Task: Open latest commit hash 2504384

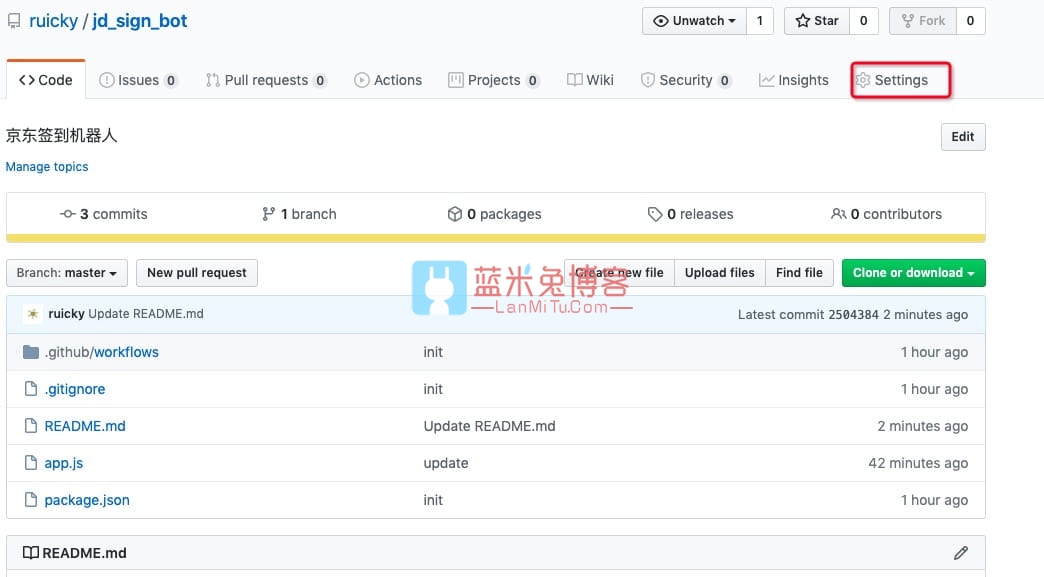Action: tap(854, 315)
